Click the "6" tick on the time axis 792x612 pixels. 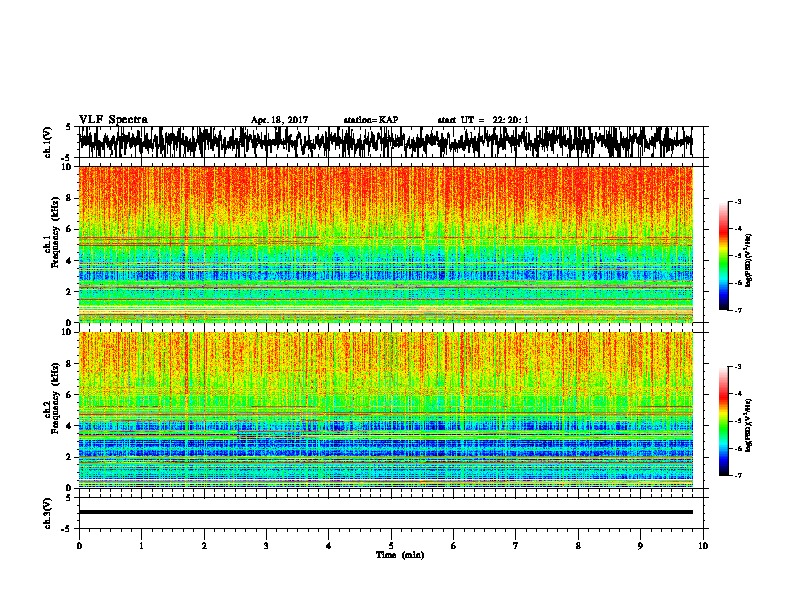(454, 546)
